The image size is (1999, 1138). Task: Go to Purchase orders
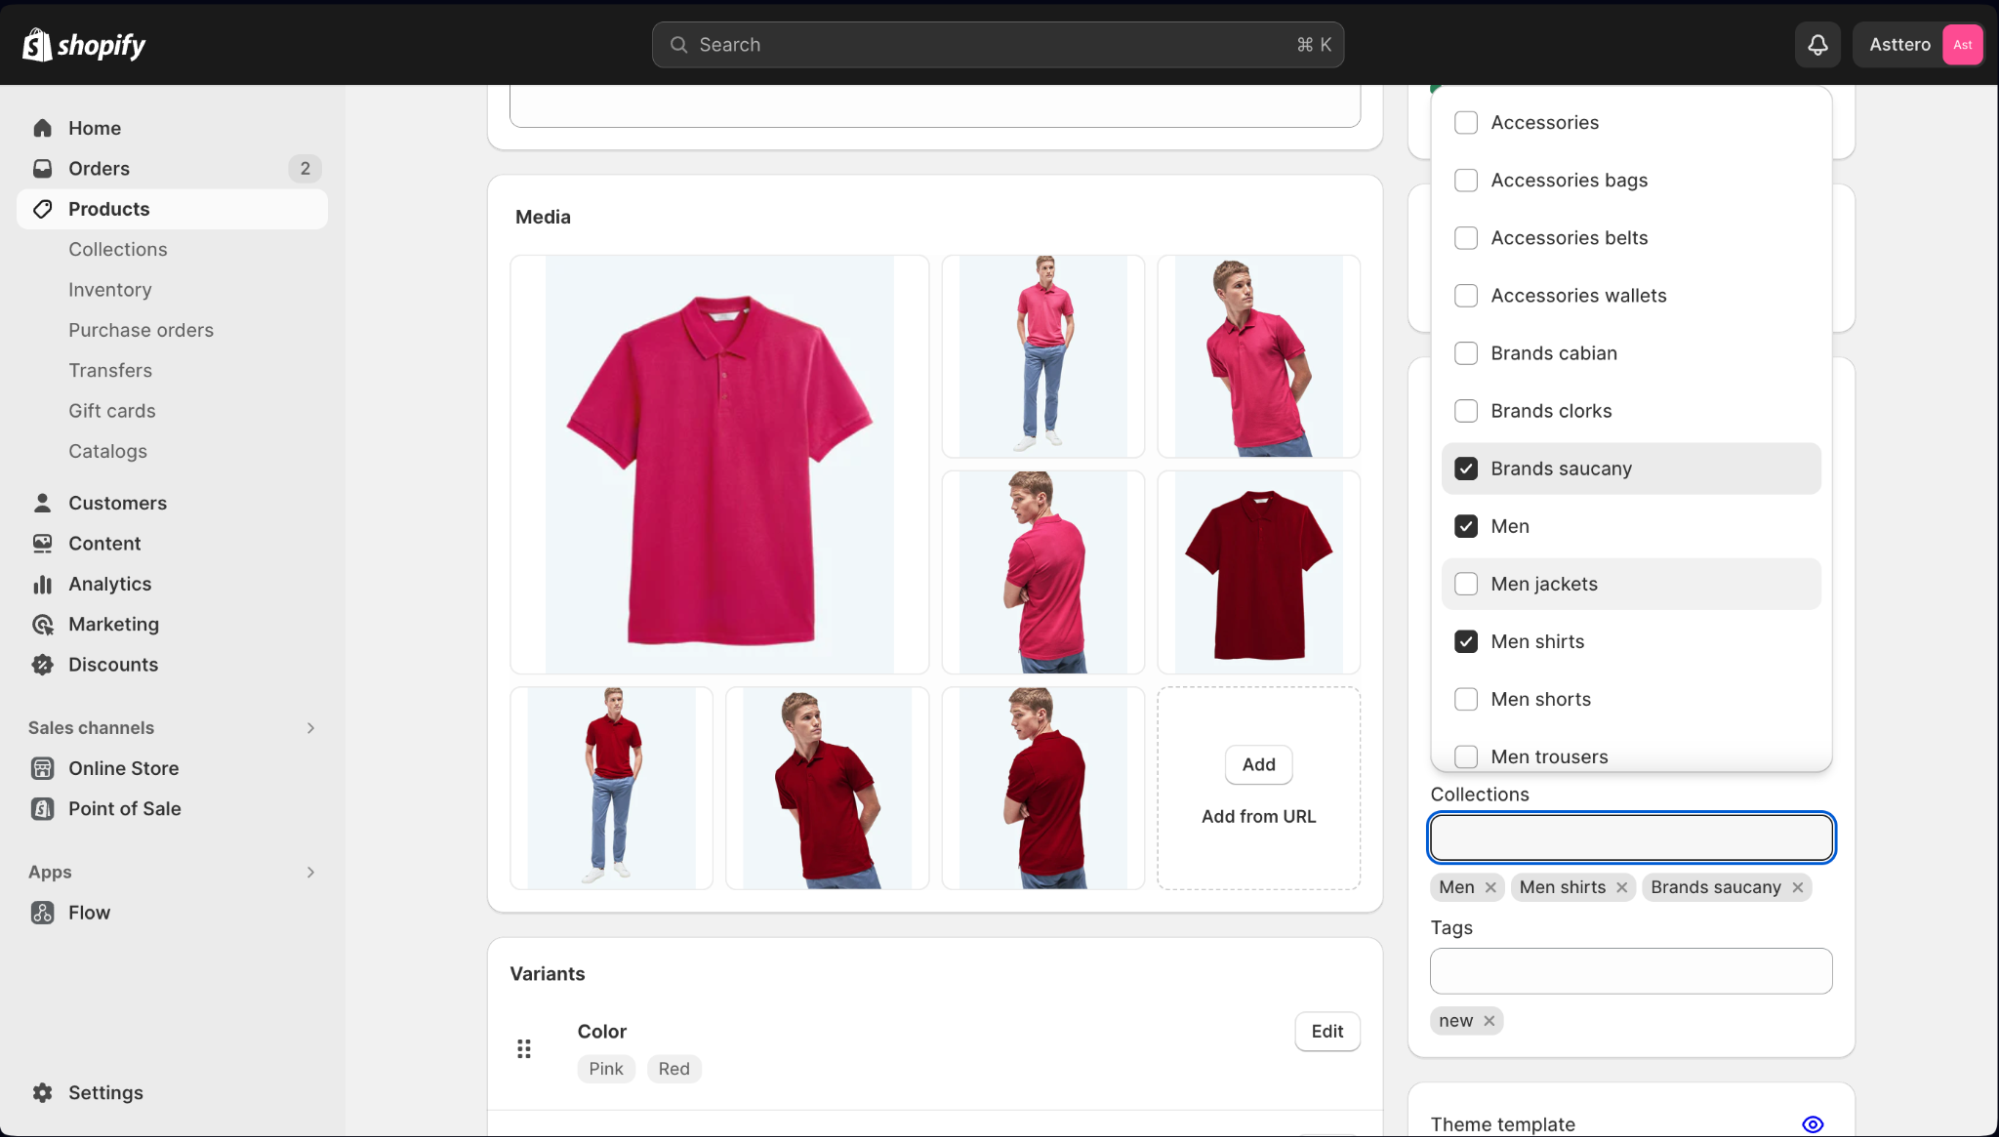point(141,330)
